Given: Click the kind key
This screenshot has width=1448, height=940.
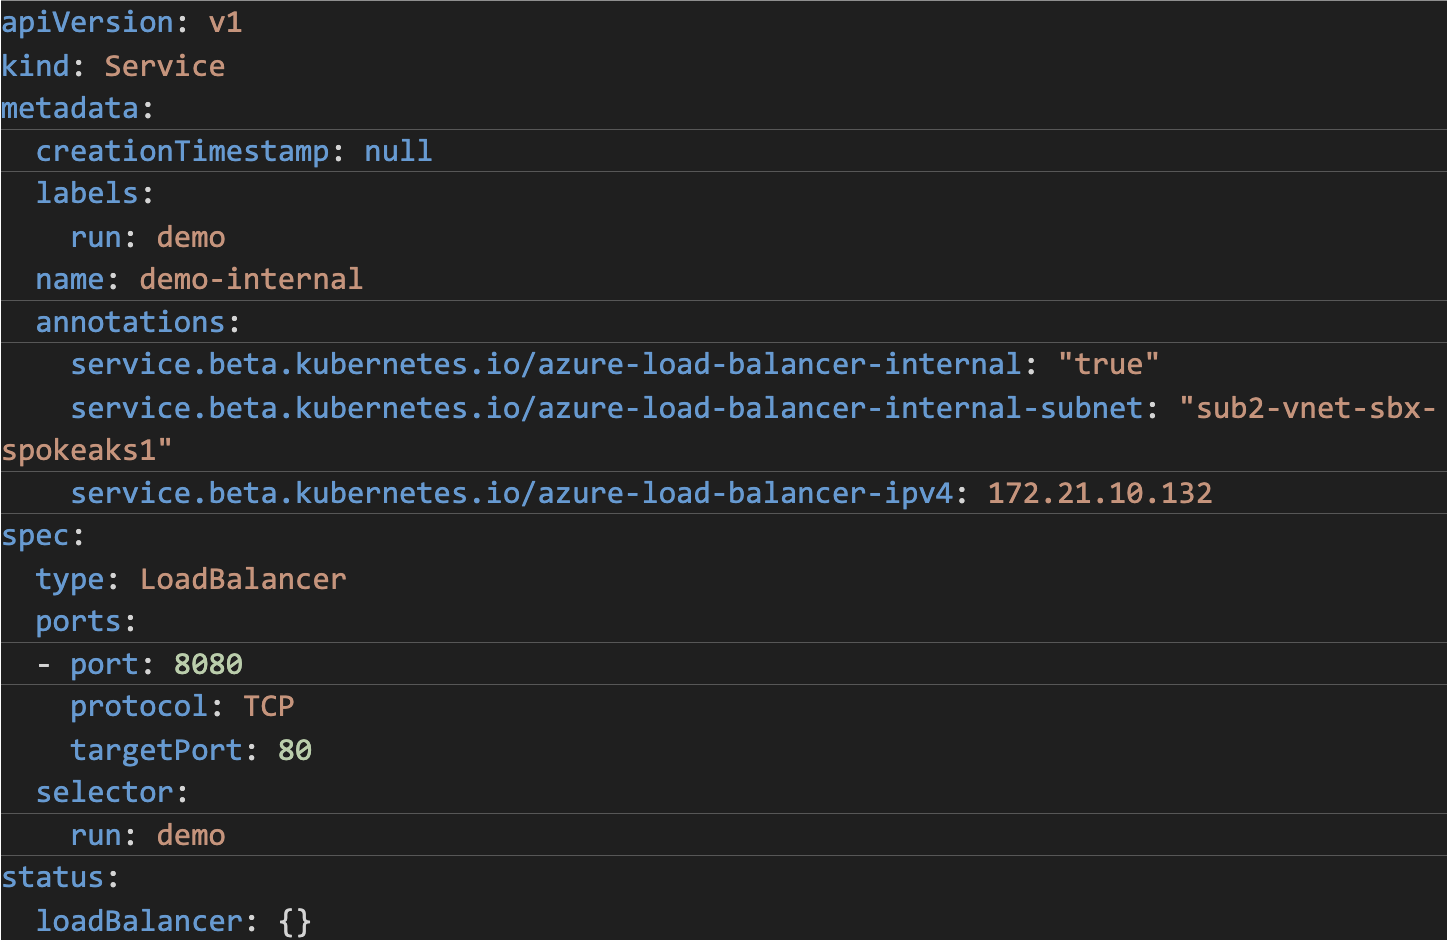Looking at the screenshot, I should pyautogui.click(x=35, y=65).
